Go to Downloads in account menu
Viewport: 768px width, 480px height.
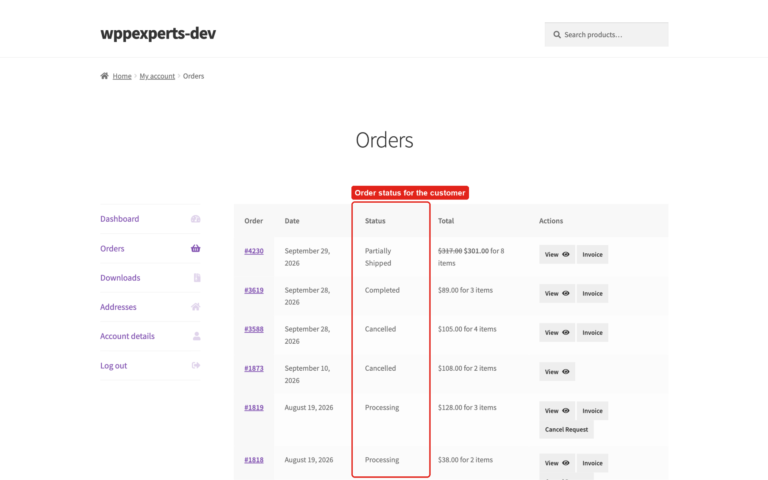point(120,278)
